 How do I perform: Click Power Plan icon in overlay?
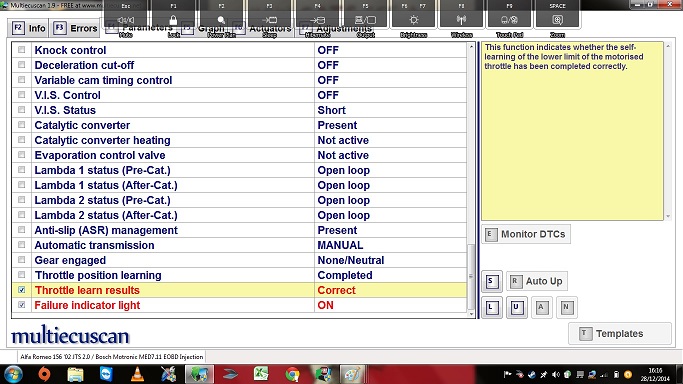[221, 20]
